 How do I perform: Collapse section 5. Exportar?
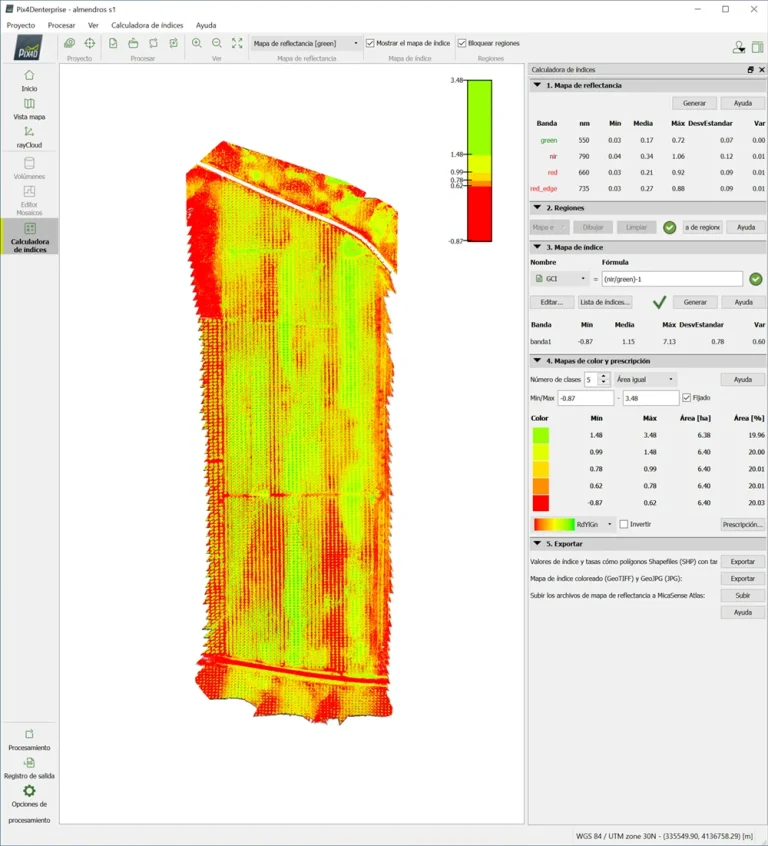coord(537,544)
